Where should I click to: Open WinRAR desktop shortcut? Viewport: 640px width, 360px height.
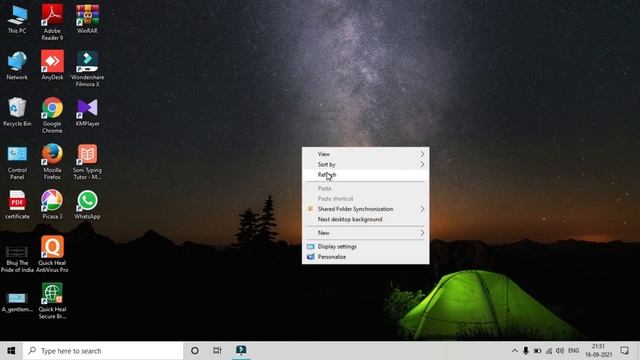coord(87,19)
